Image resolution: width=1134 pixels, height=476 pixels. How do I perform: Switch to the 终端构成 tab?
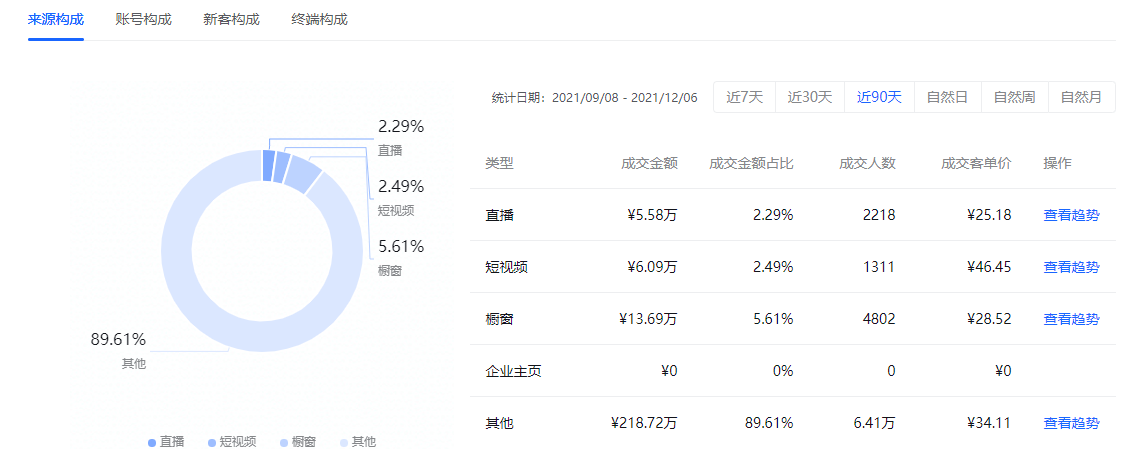[x=320, y=20]
